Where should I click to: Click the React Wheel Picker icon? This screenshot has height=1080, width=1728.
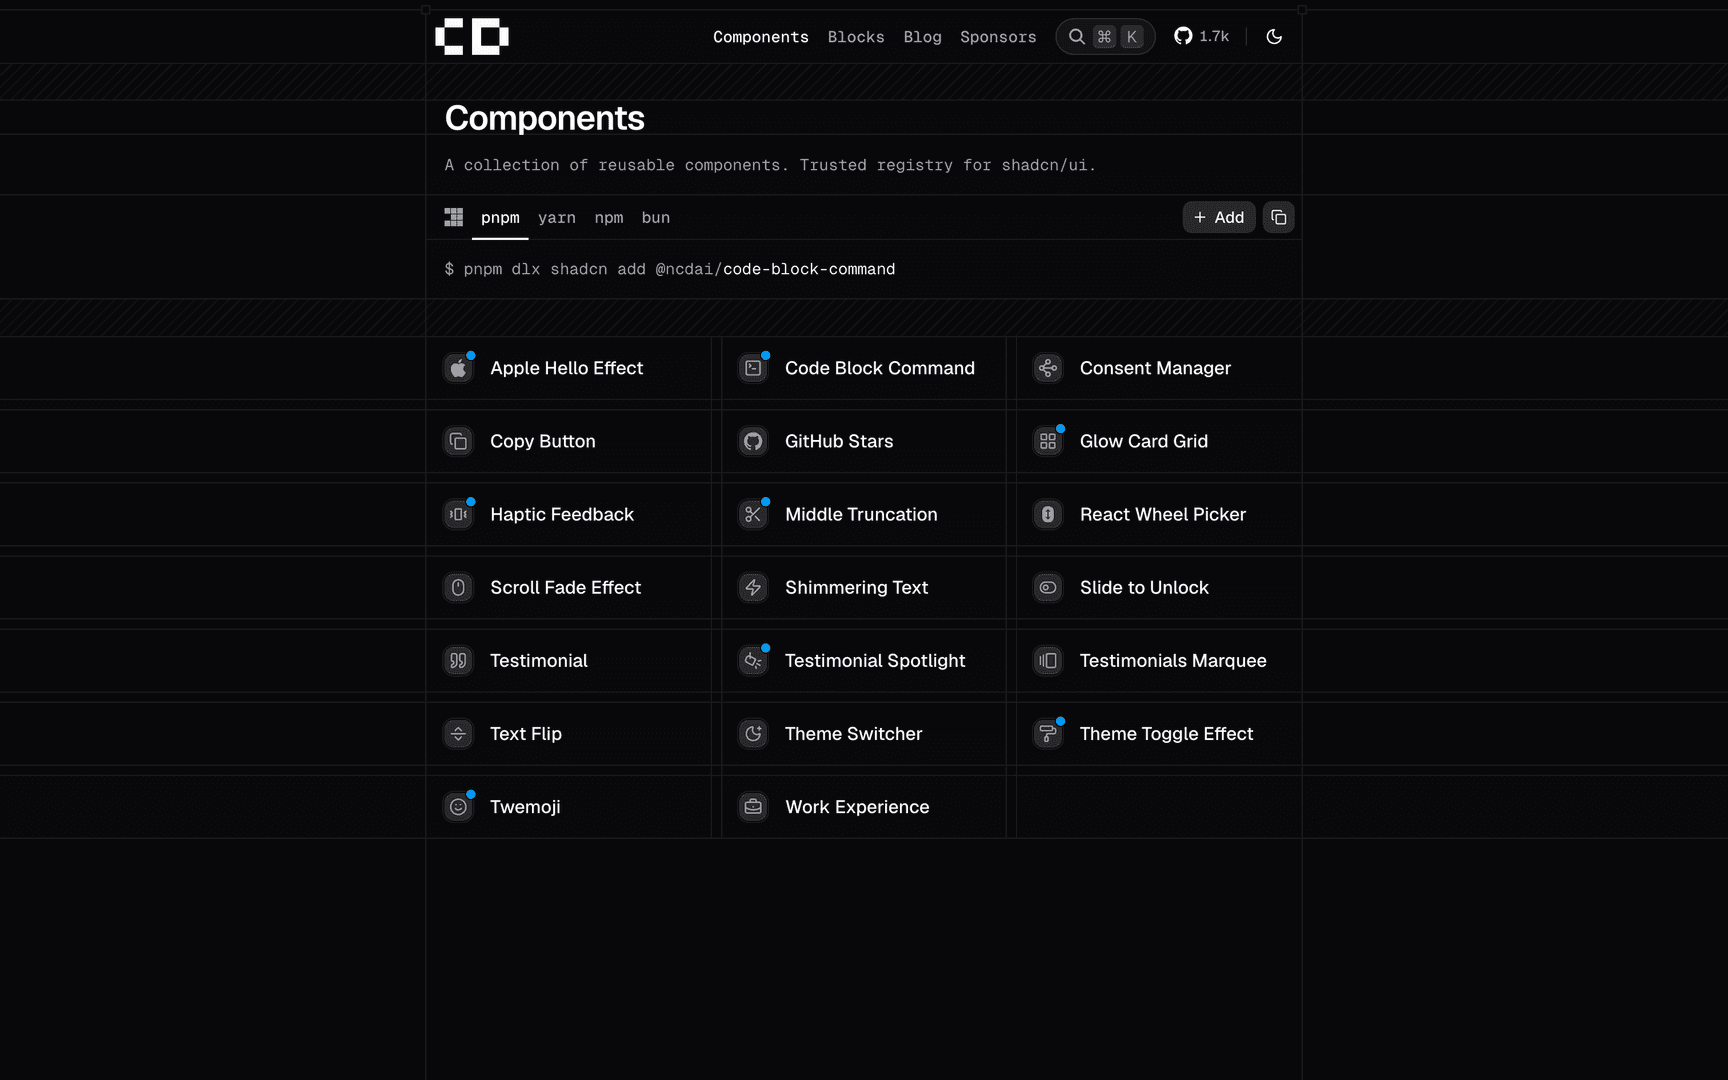click(1048, 514)
